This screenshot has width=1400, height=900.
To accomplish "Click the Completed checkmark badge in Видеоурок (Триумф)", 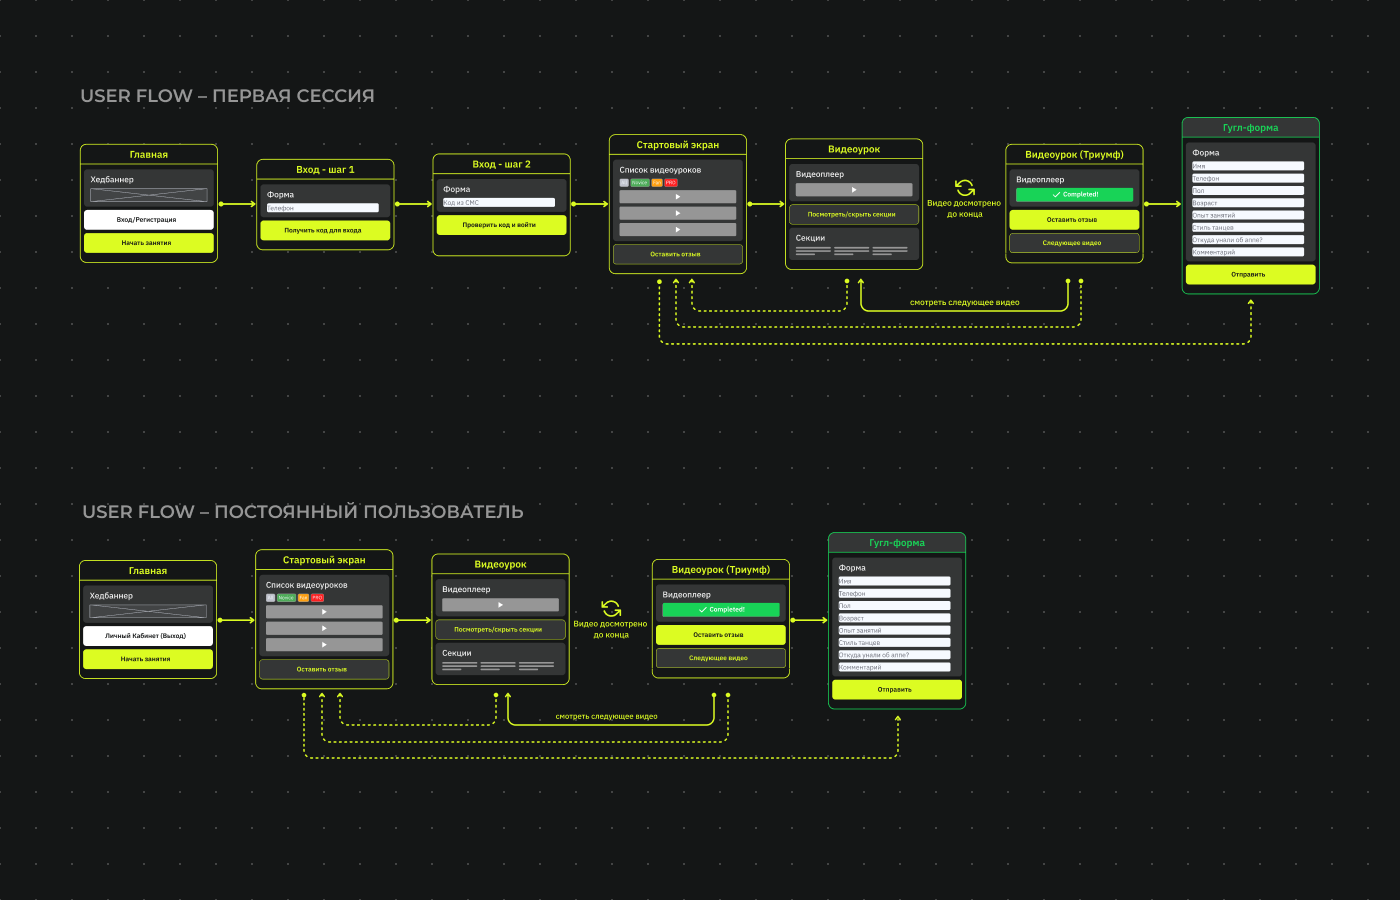I will pyautogui.click(x=1074, y=194).
